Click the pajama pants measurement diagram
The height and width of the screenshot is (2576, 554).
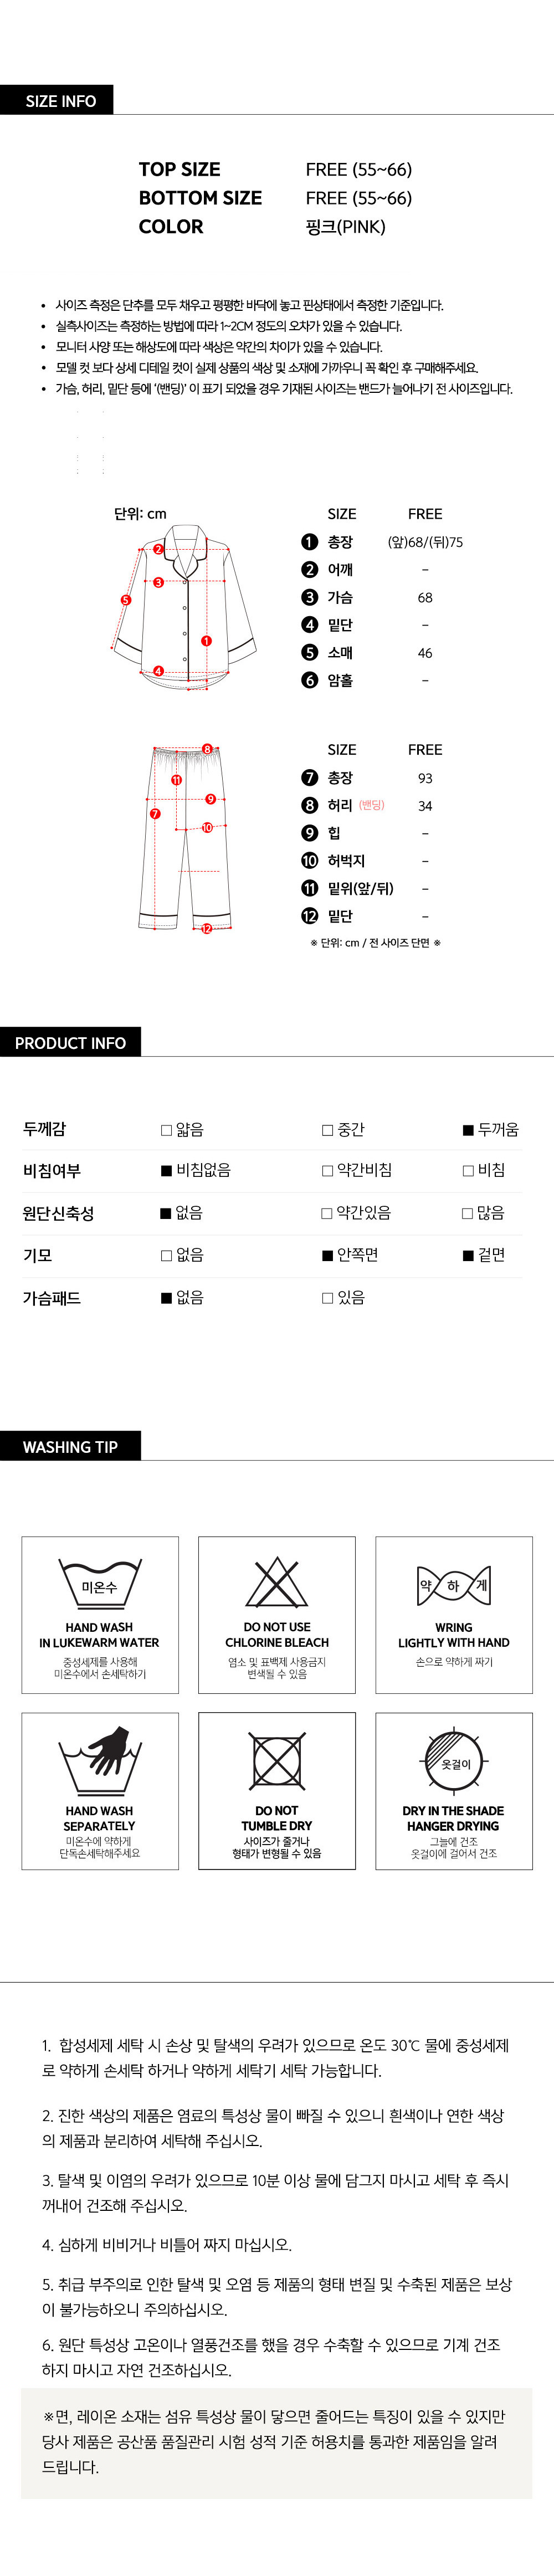pyautogui.click(x=184, y=838)
